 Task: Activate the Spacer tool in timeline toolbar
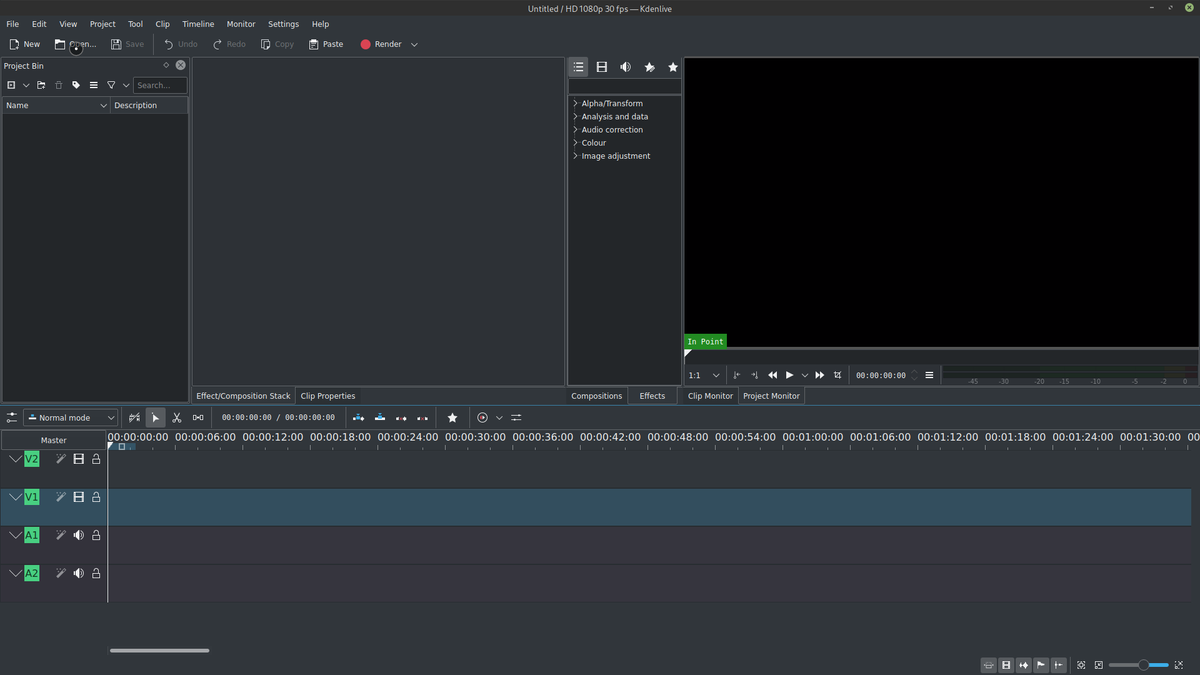pyautogui.click(x=198, y=418)
